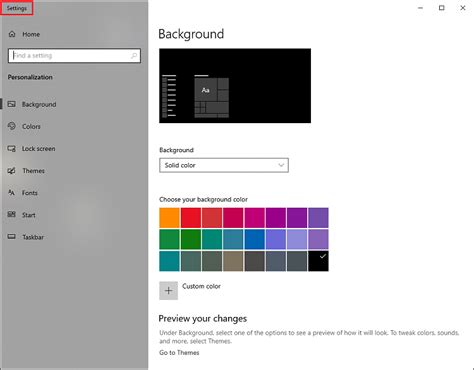Open the Lock screen page
This screenshot has height=370, width=474.
click(74, 149)
